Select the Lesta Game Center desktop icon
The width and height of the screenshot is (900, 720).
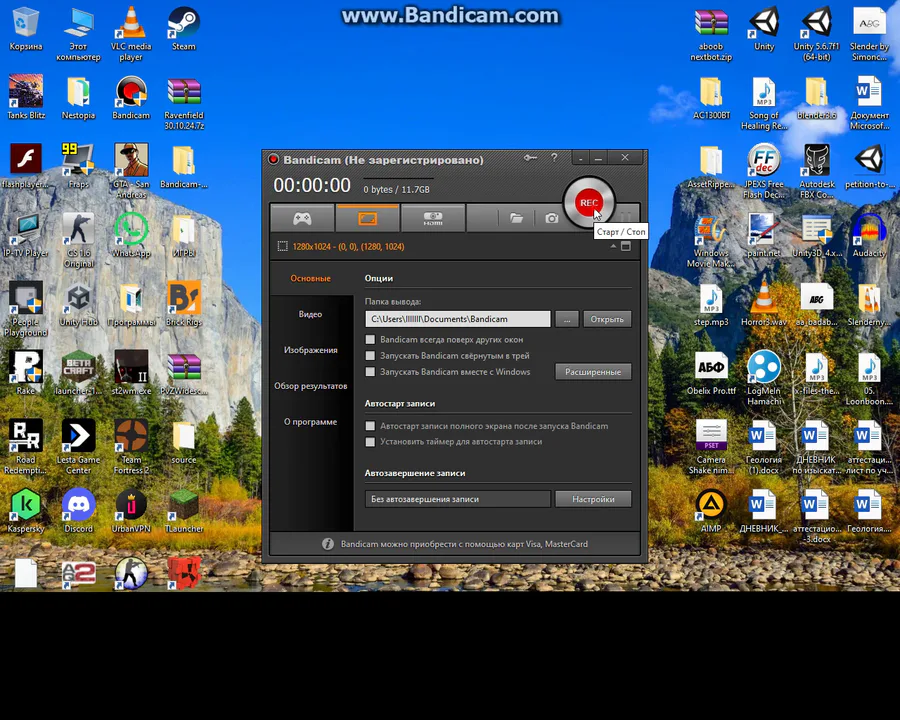click(x=78, y=446)
